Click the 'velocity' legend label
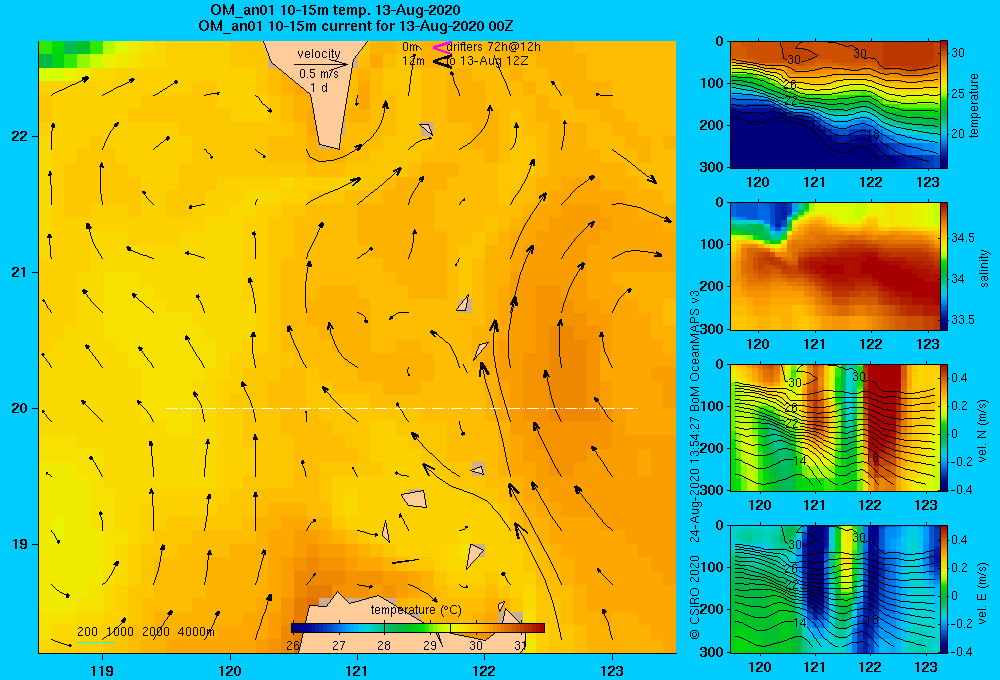 point(318,54)
